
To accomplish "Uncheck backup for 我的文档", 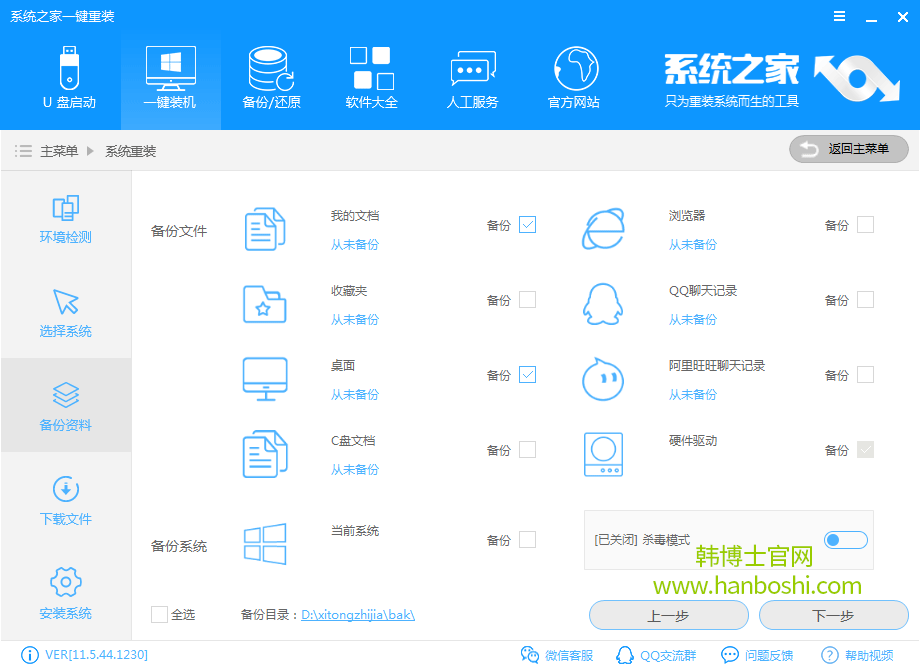I will coord(525,224).
